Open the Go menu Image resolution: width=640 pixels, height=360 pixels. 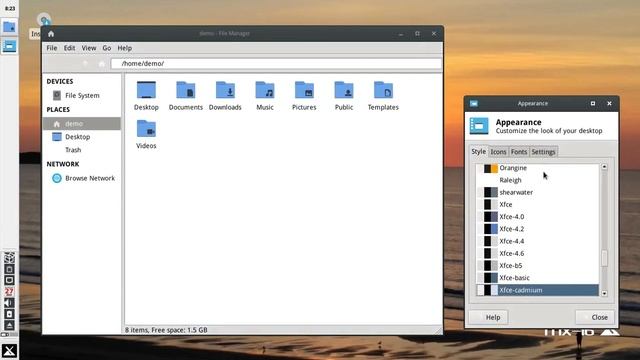[x=107, y=48]
